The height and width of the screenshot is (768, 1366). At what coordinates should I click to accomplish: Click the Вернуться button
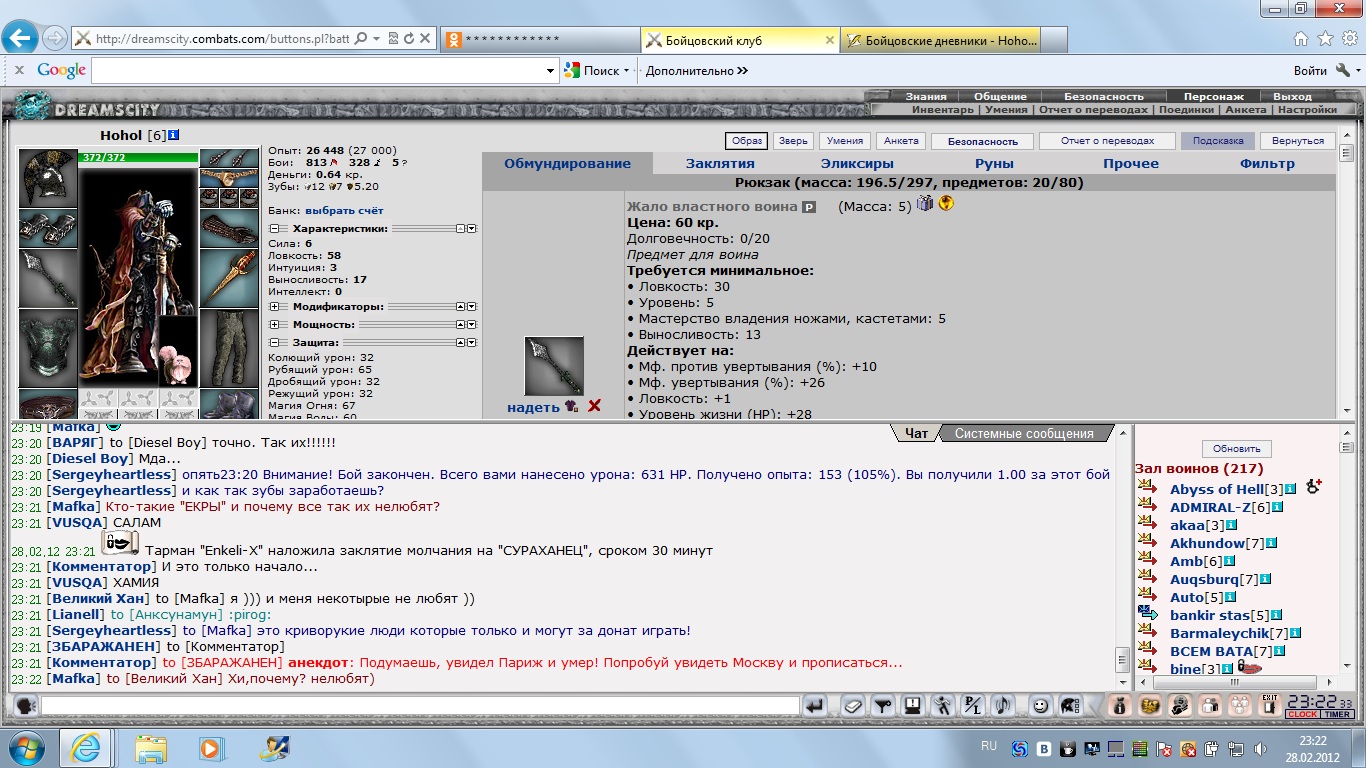1298,141
